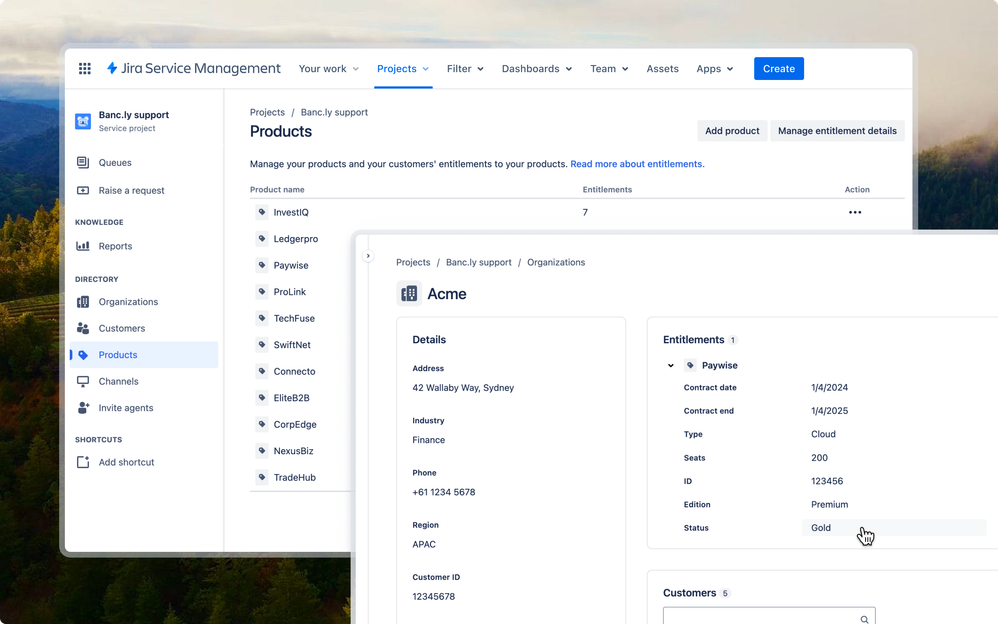Click the Atlassian app switcher grid icon

tap(85, 68)
